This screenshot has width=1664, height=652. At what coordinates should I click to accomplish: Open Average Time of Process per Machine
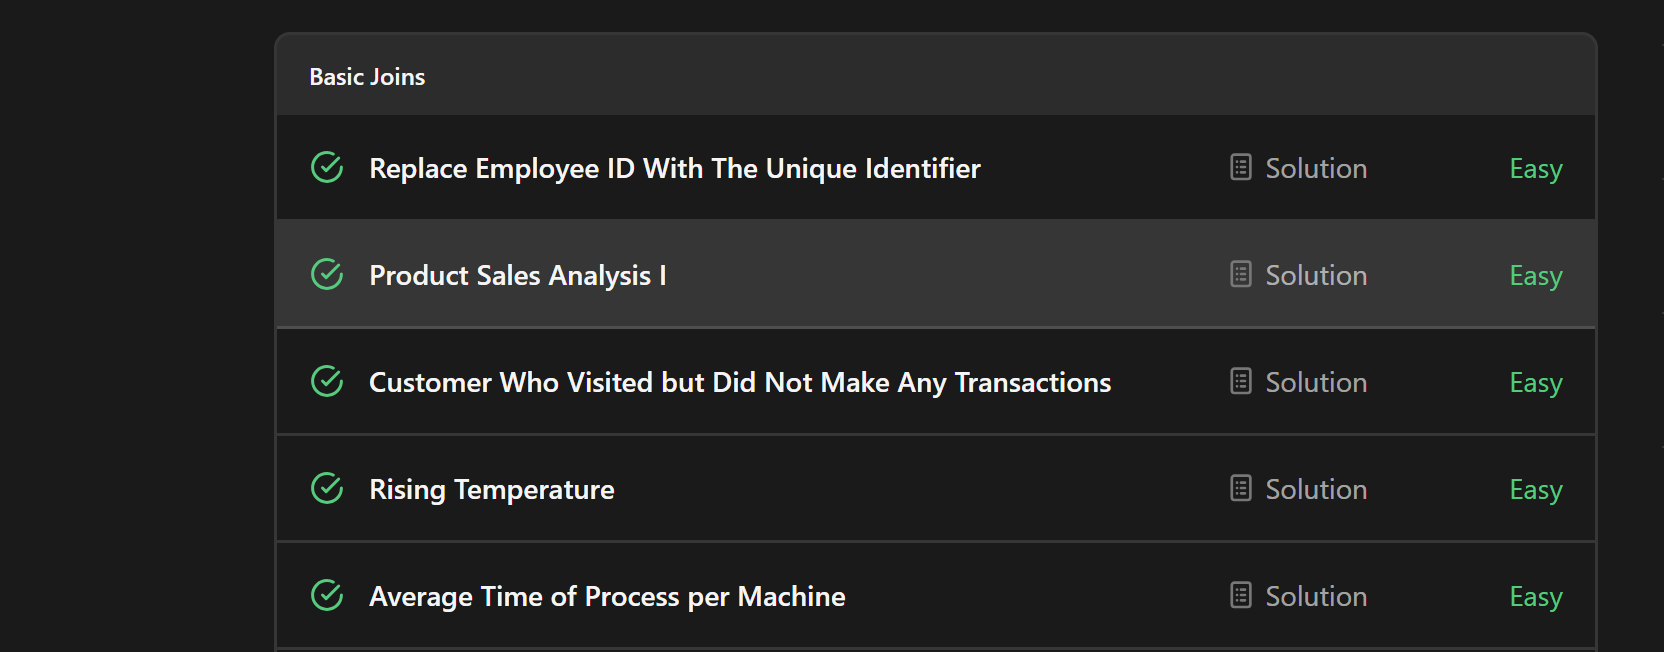(x=607, y=597)
